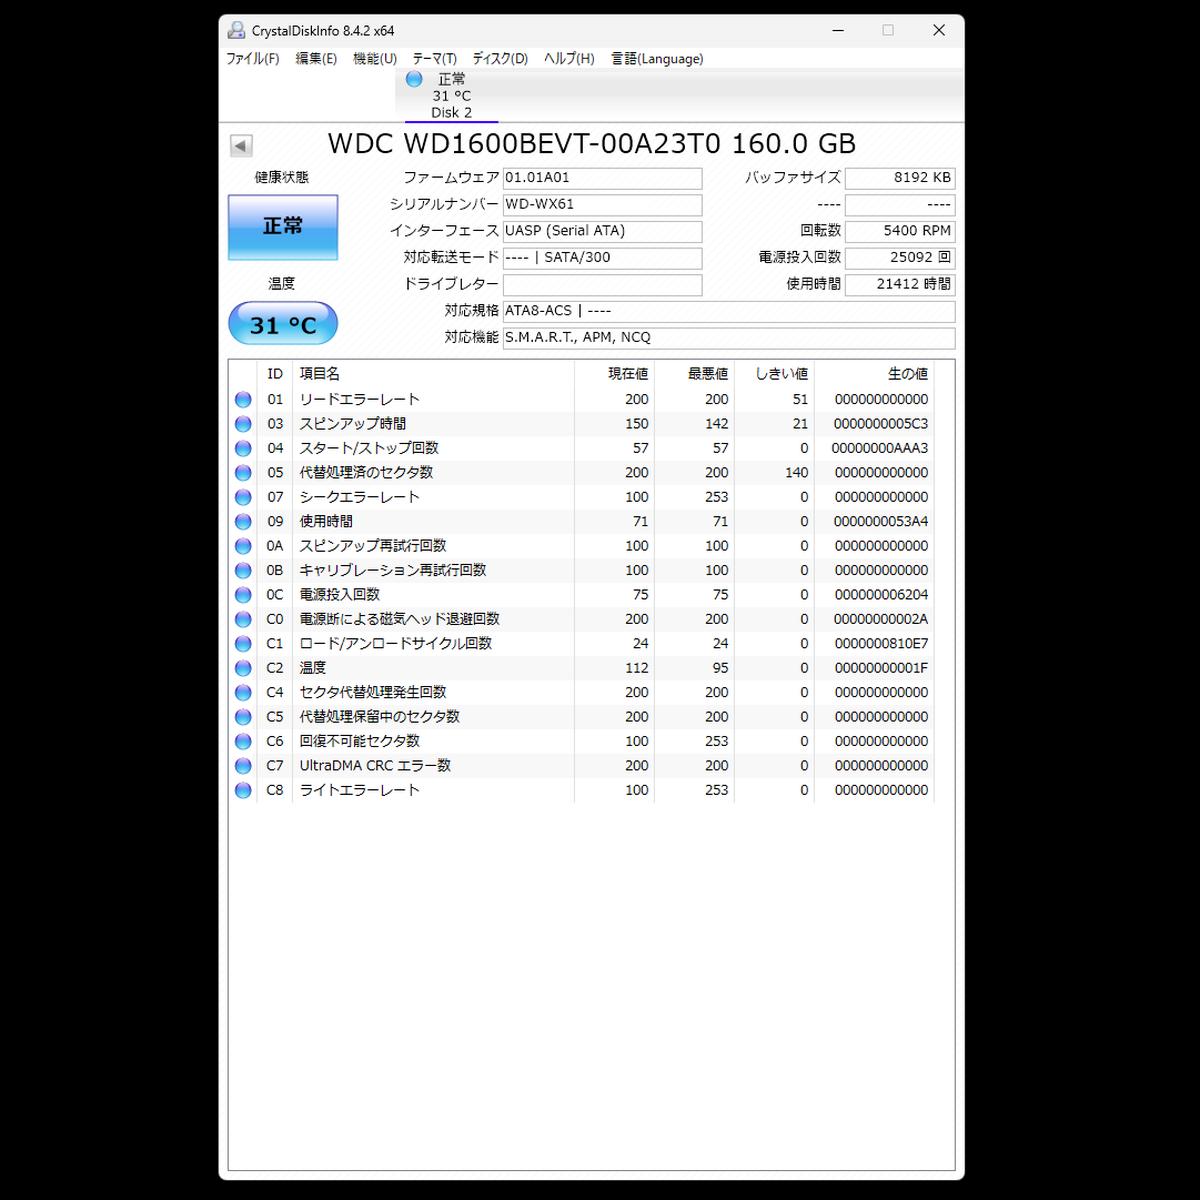Click status orb for UltraDMA CRC エラー数 row
This screenshot has width=1200, height=1200.
click(243, 766)
